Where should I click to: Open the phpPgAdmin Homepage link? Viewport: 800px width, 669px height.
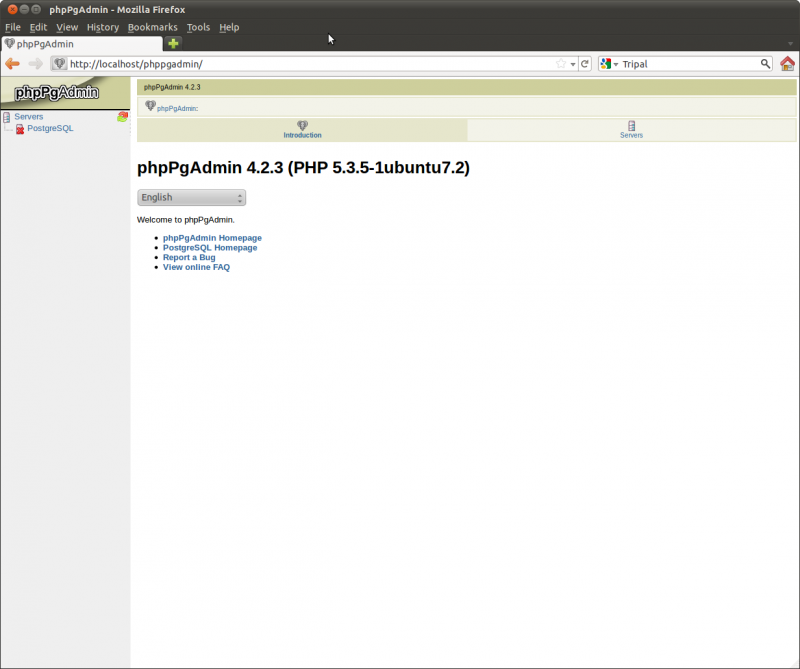[212, 238]
